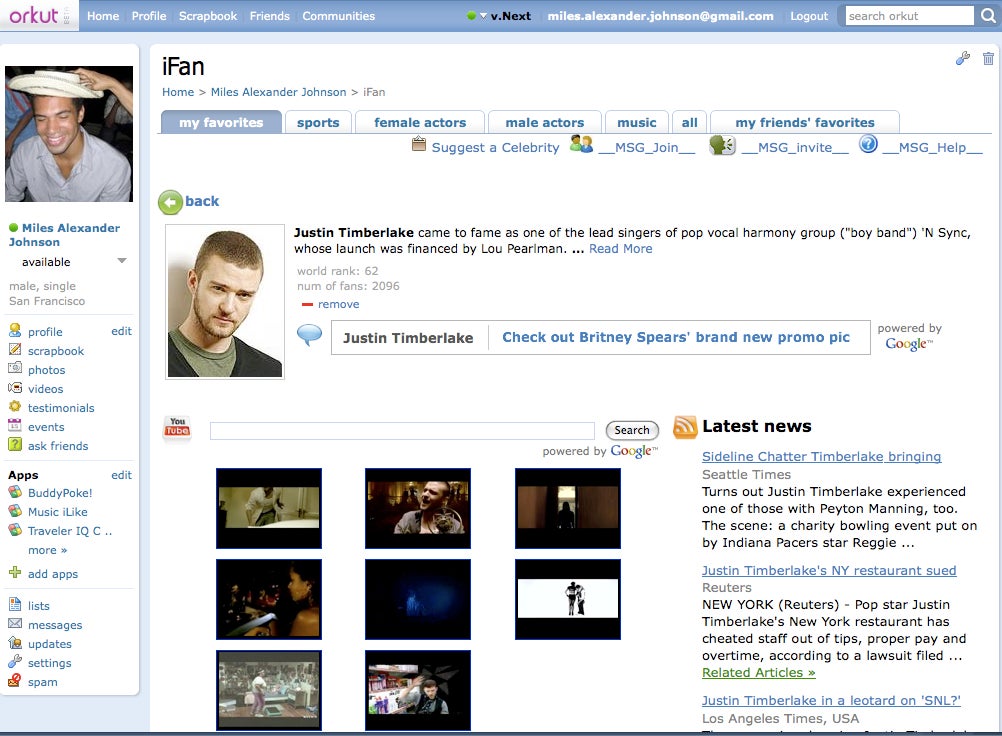Switch to the my favorites tab

click(221, 122)
